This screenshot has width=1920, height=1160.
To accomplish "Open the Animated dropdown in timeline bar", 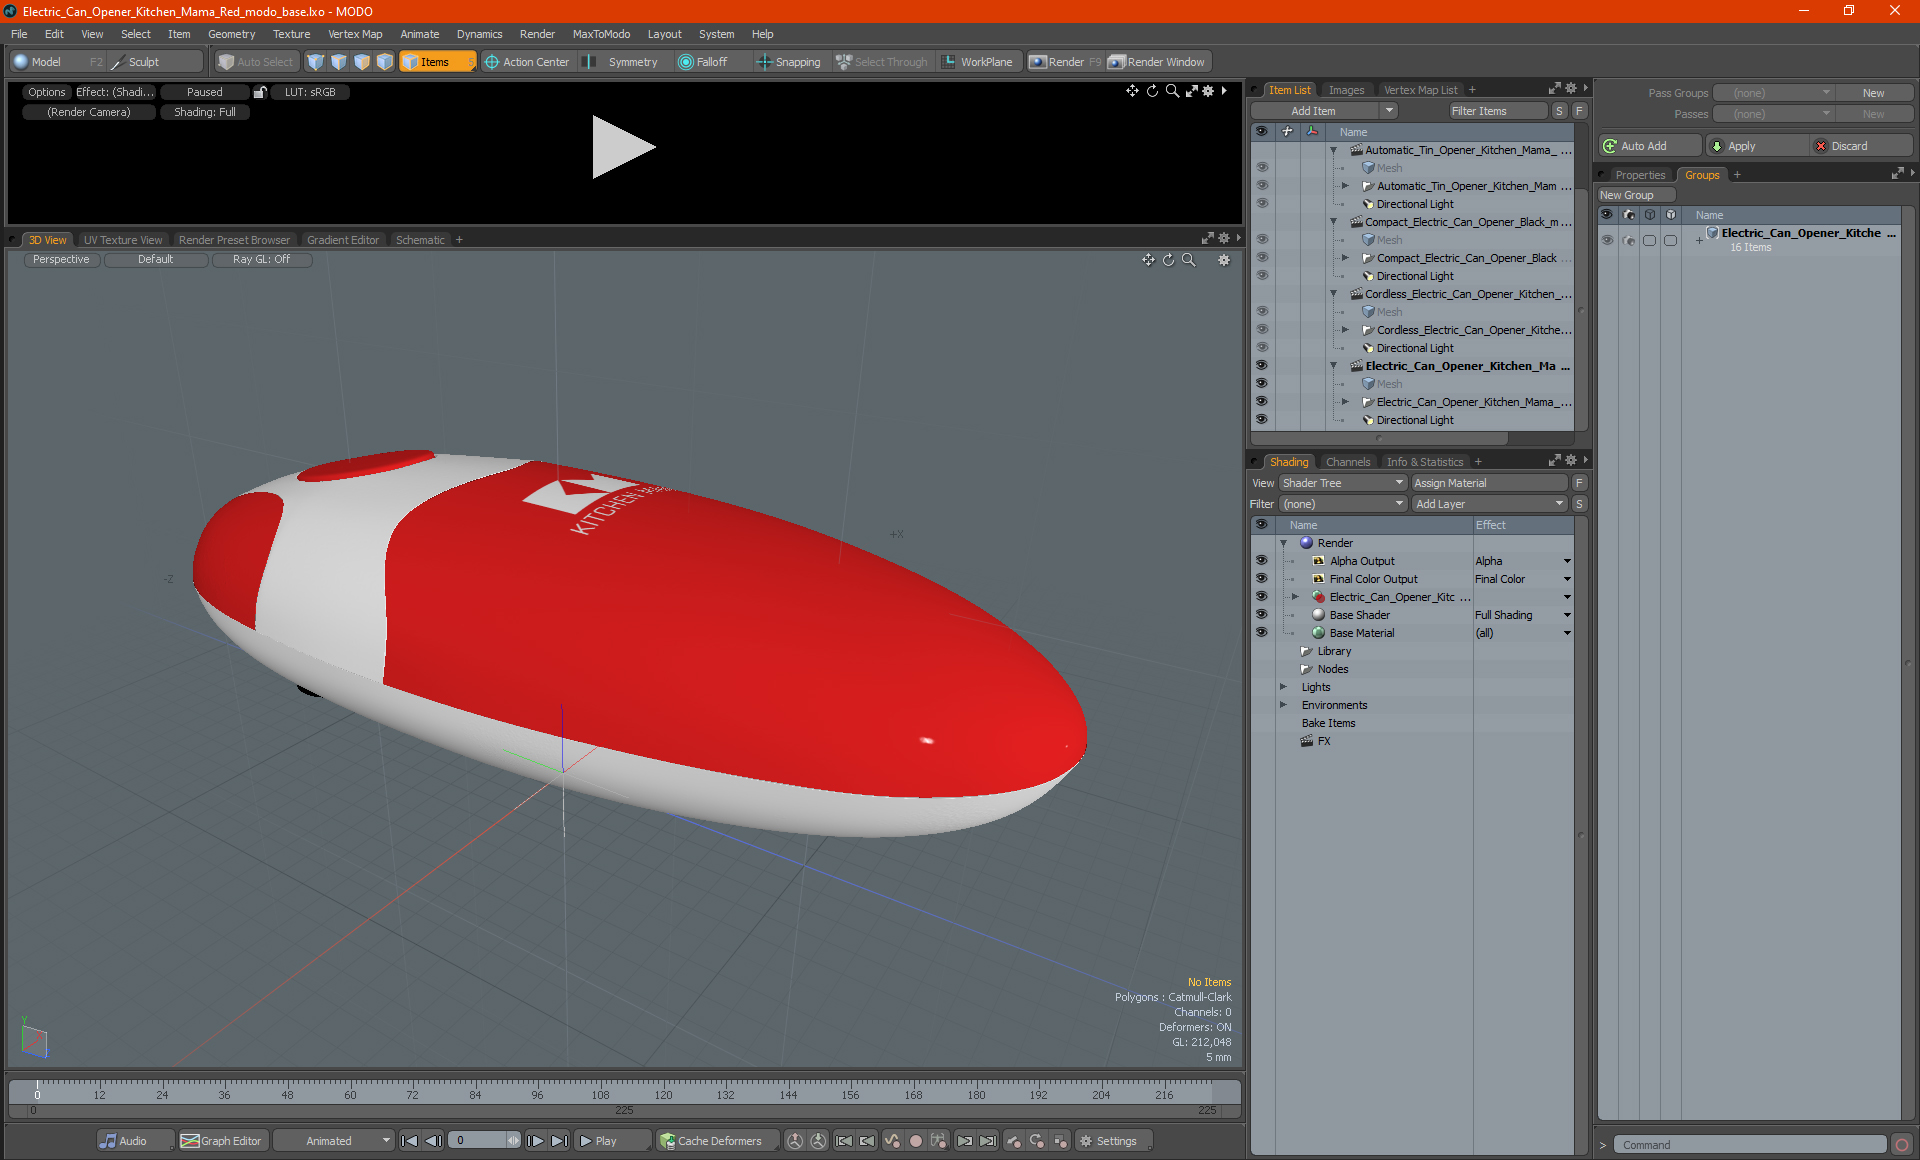I will [x=334, y=1141].
